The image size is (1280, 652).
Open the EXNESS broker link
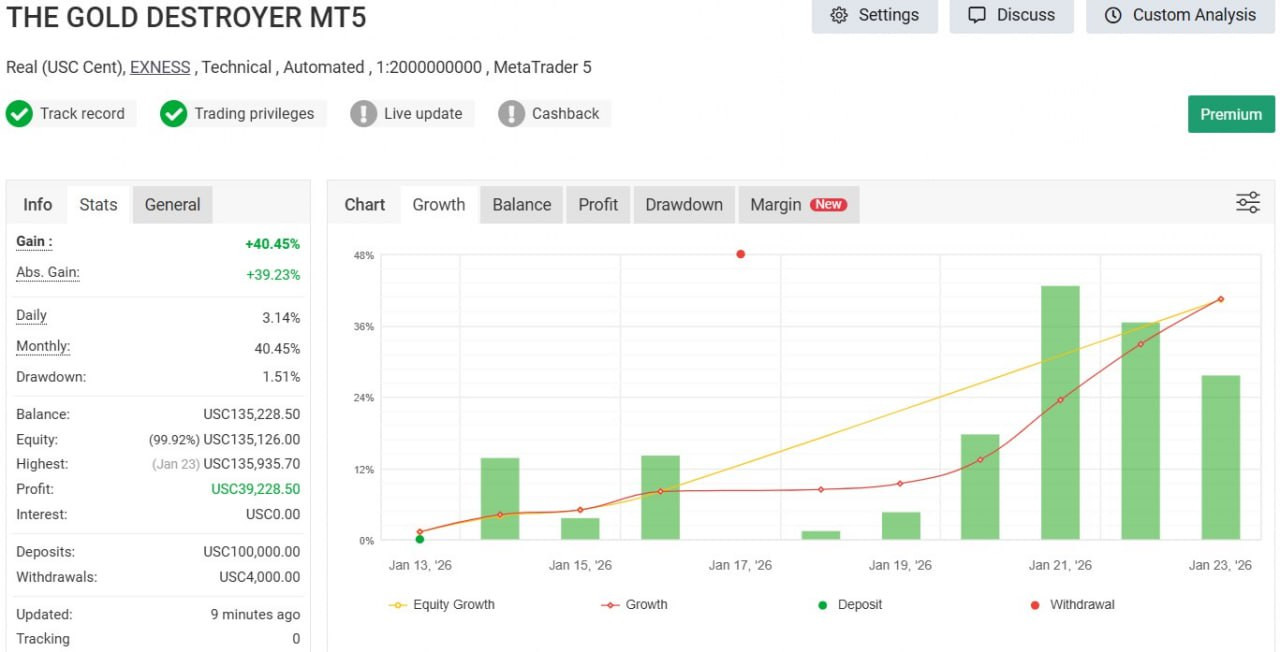tap(160, 67)
